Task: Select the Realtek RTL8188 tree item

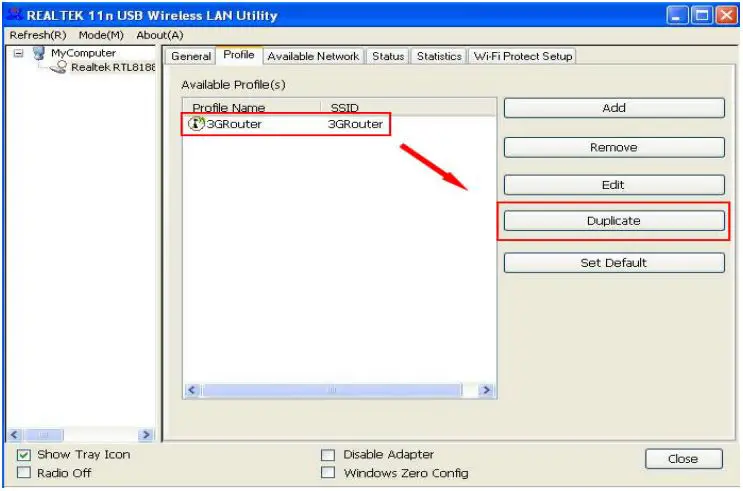Action: click(x=113, y=67)
